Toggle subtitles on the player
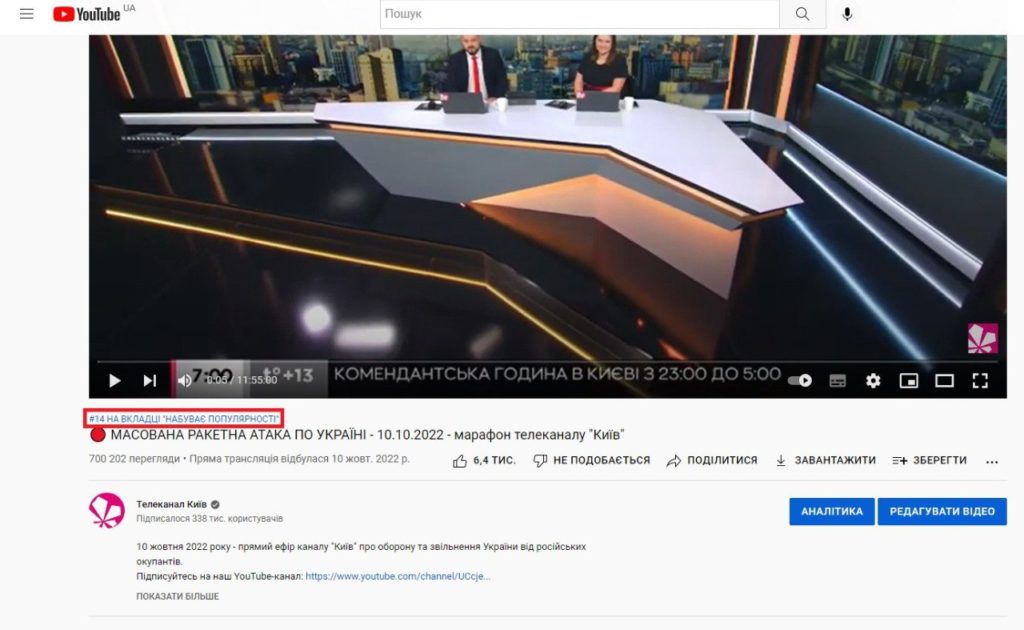The height and width of the screenshot is (630, 1024). click(x=837, y=381)
